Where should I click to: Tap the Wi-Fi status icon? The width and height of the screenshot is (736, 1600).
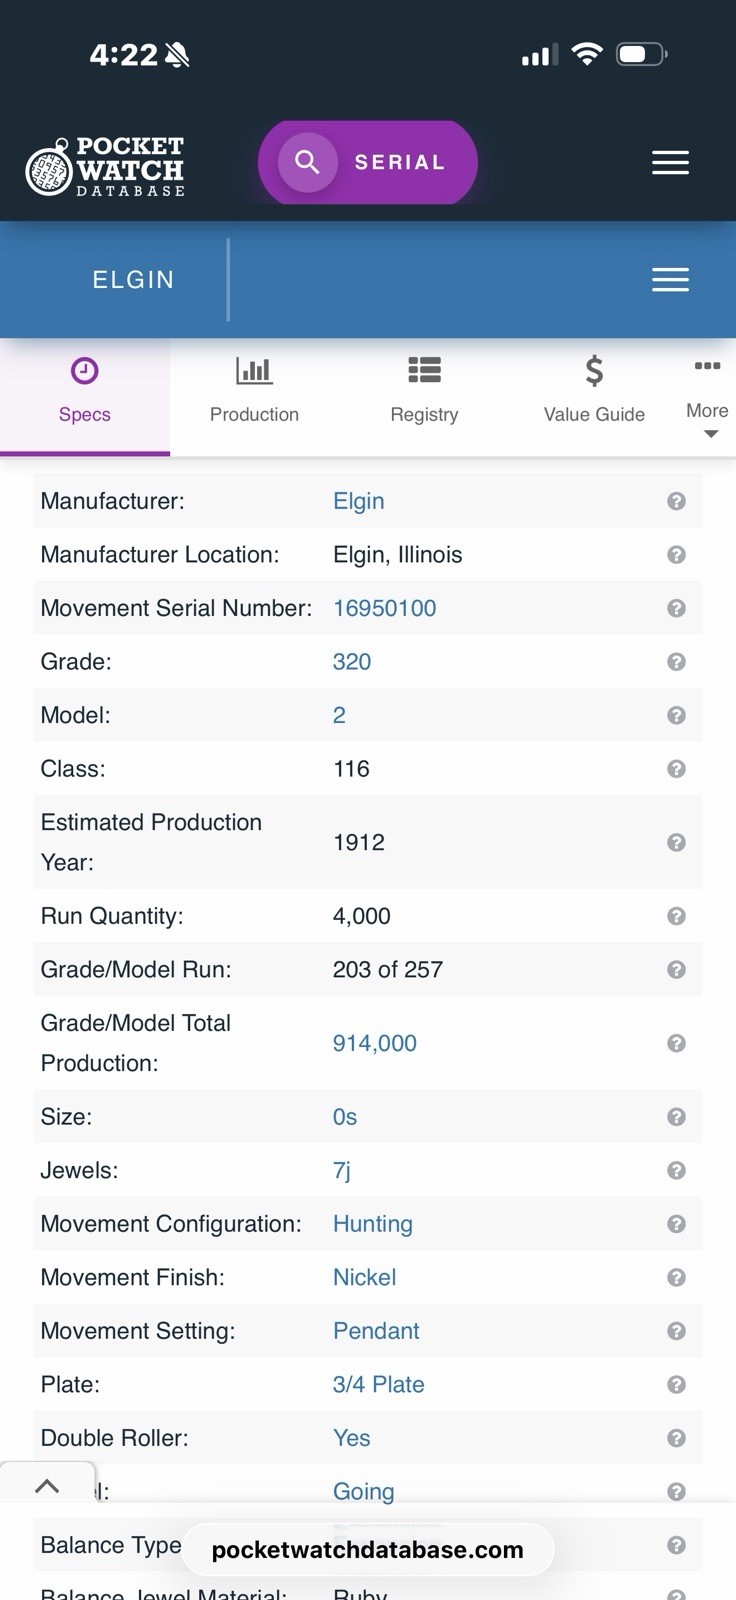tap(587, 54)
